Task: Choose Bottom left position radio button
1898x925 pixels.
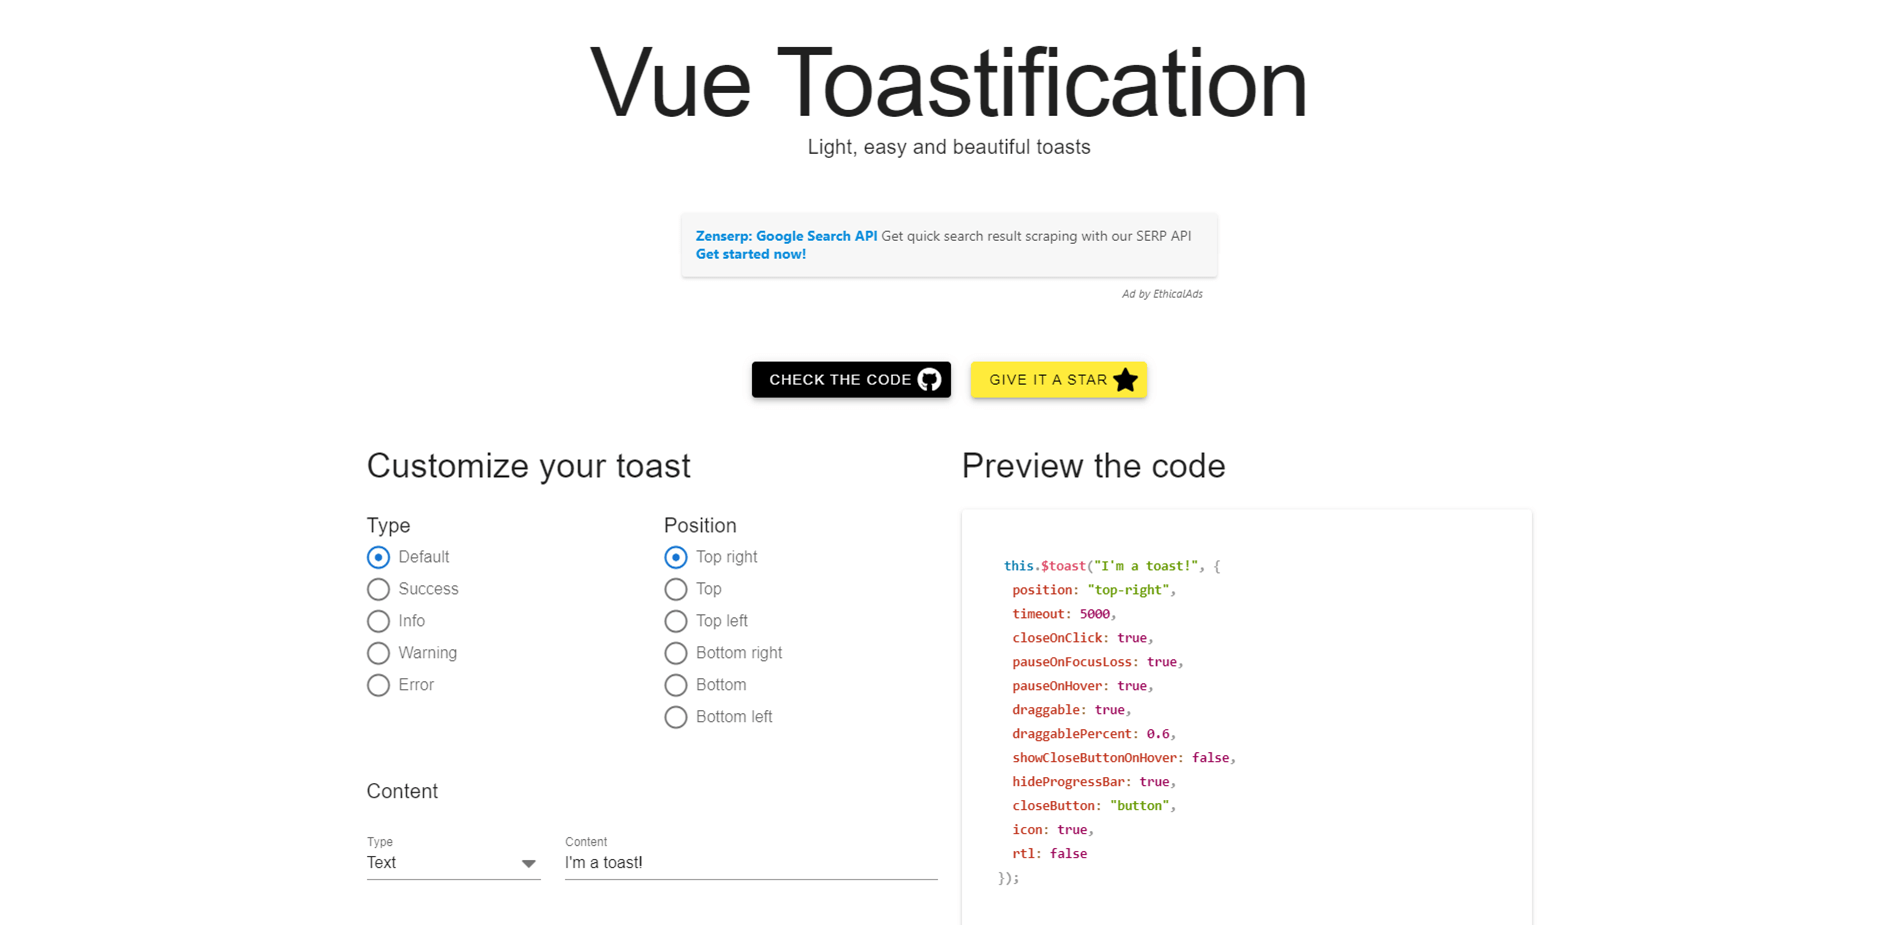Action: 676,717
